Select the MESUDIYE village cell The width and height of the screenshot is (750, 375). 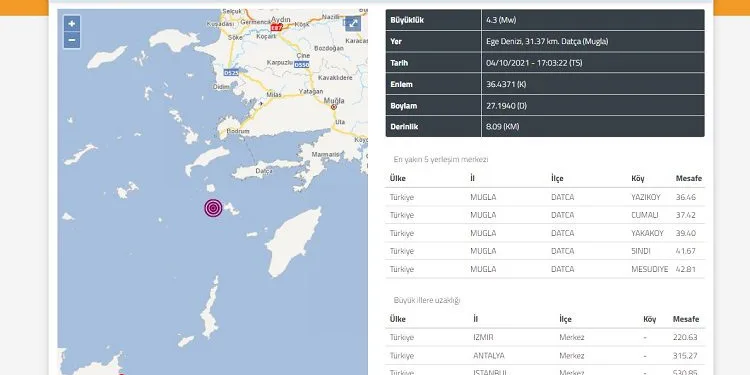coord(650,269)
